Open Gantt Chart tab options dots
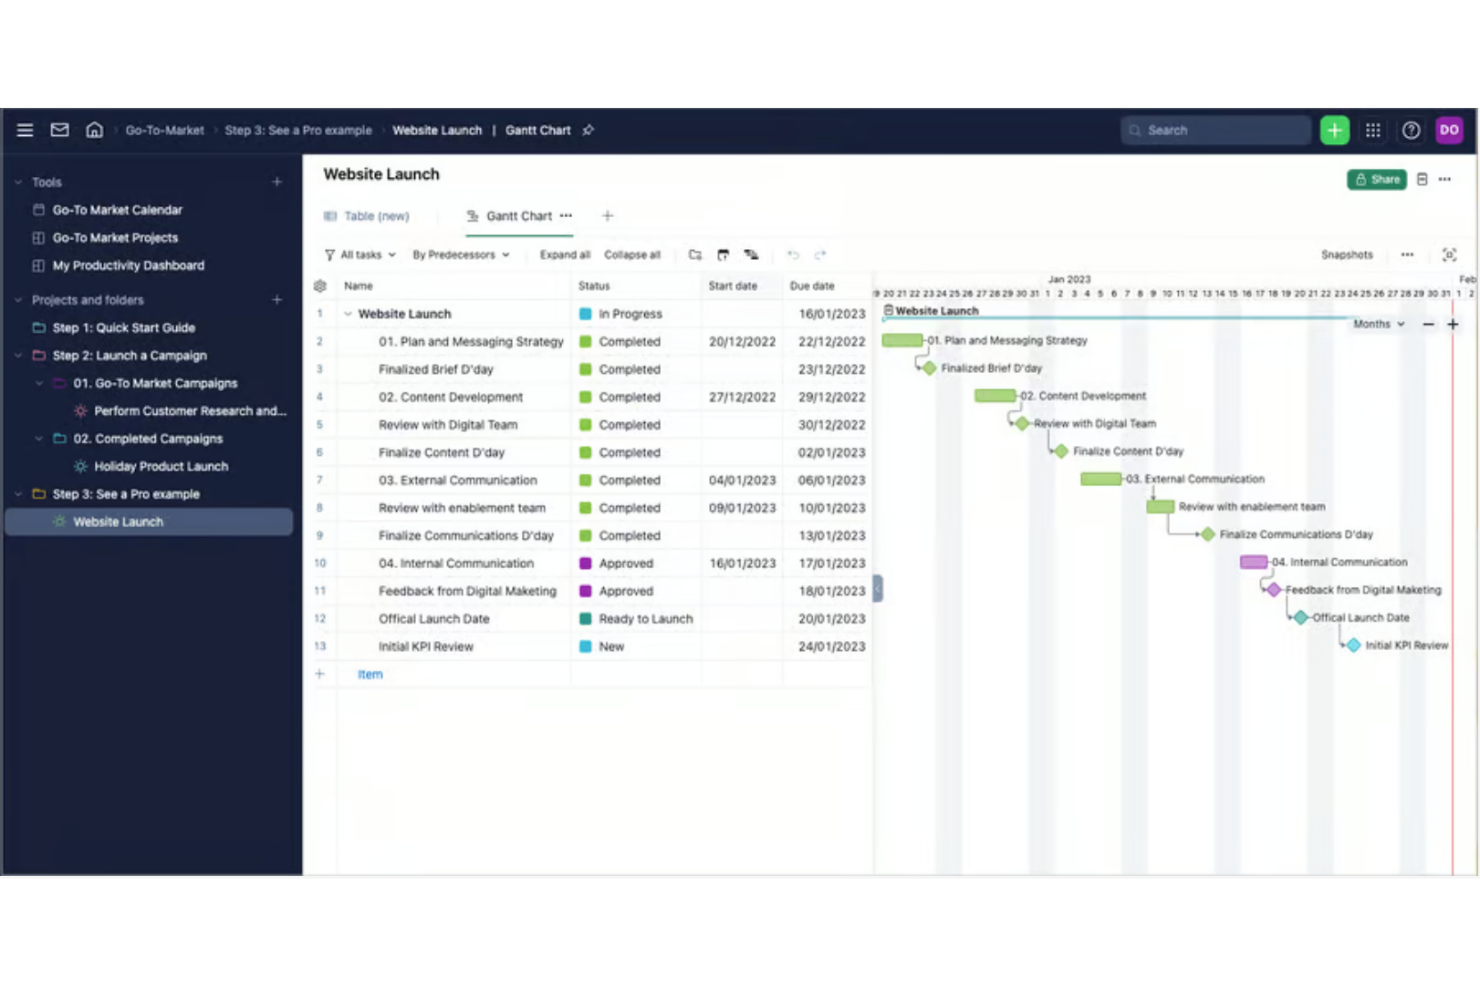Image resolution: width=1480 pixels, height=987 pixels. point(566,216)
